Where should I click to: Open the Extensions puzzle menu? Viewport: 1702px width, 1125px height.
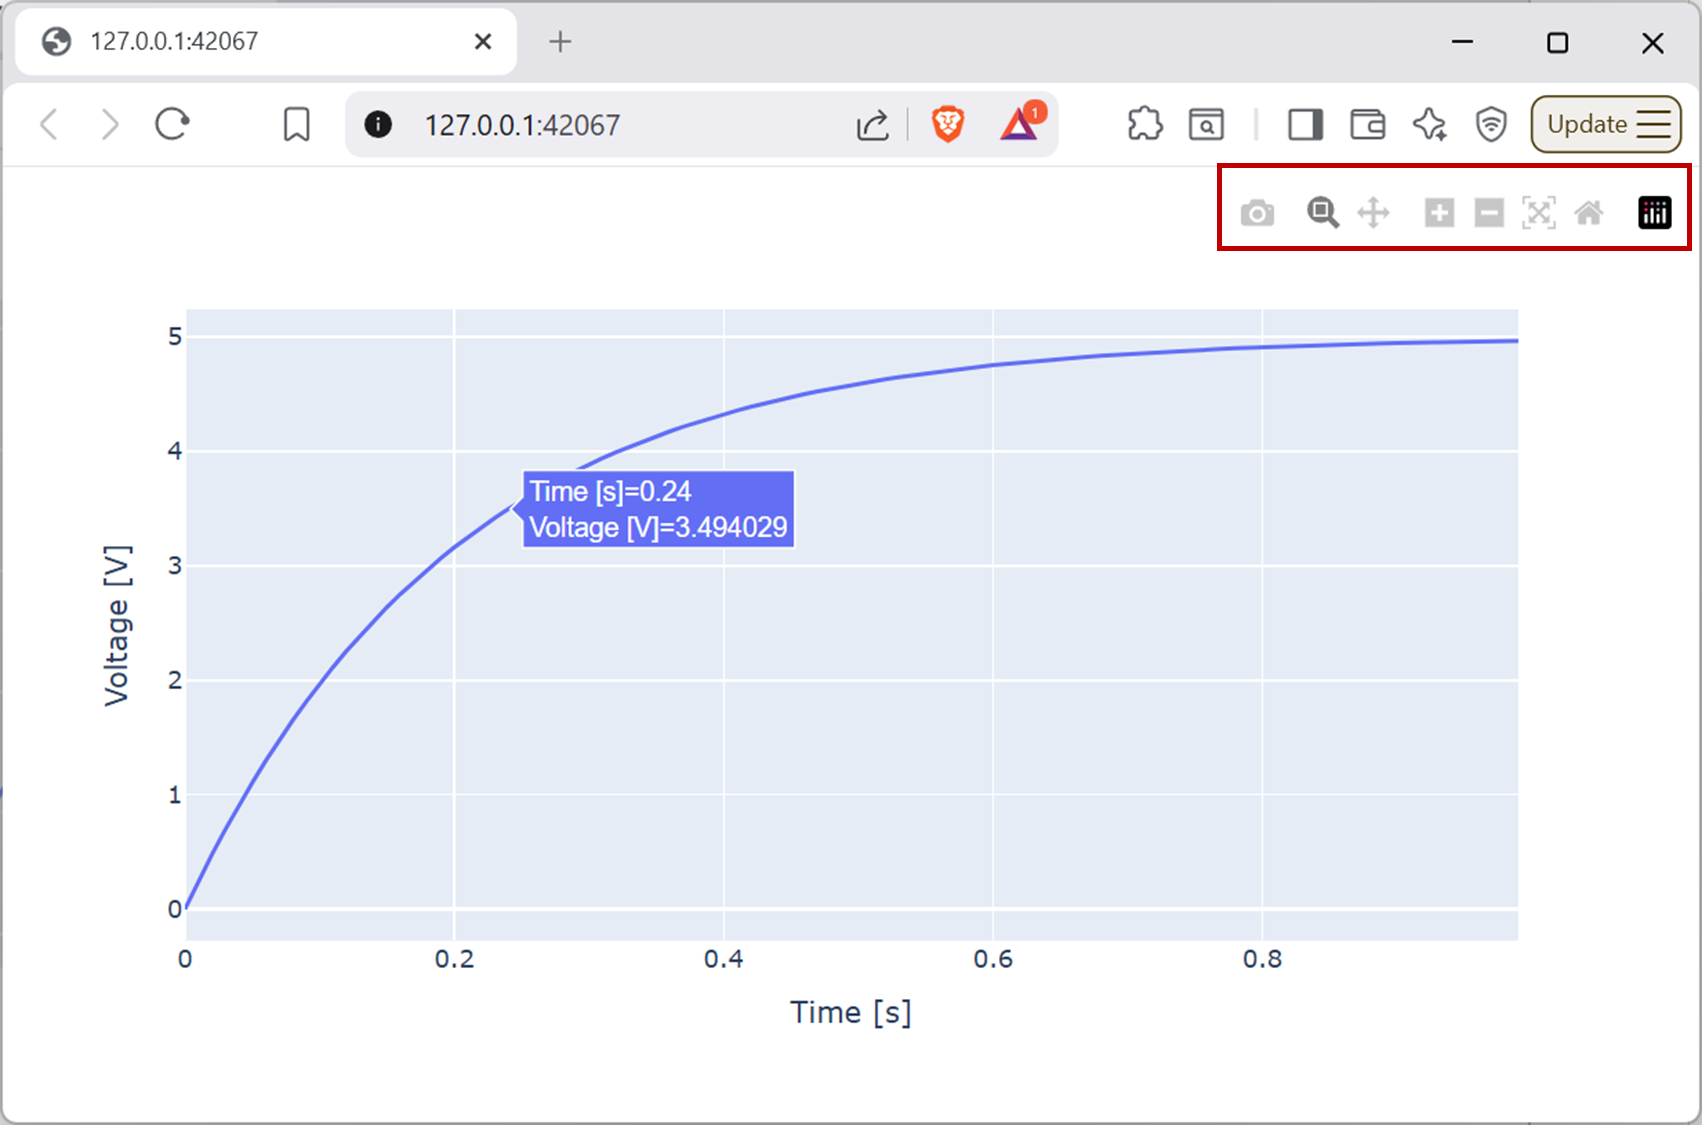tap(1144, 125)
